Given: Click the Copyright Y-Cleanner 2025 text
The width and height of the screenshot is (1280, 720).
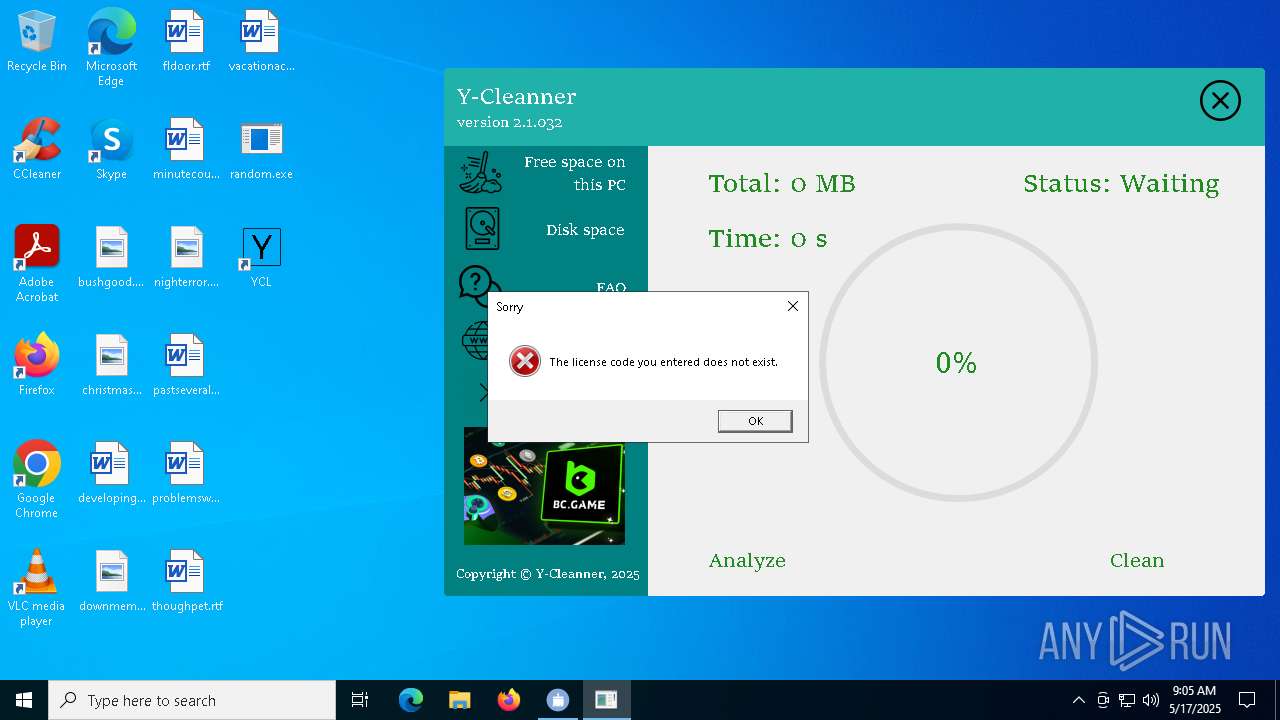Looking at the screenshot, I should [x=548, y=574].
